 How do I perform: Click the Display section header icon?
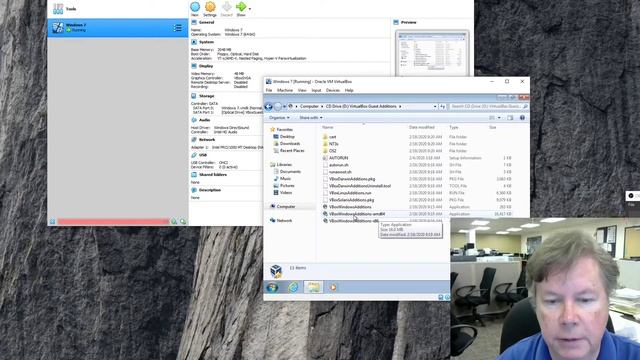pyautogui.click(x=194, y=66)
